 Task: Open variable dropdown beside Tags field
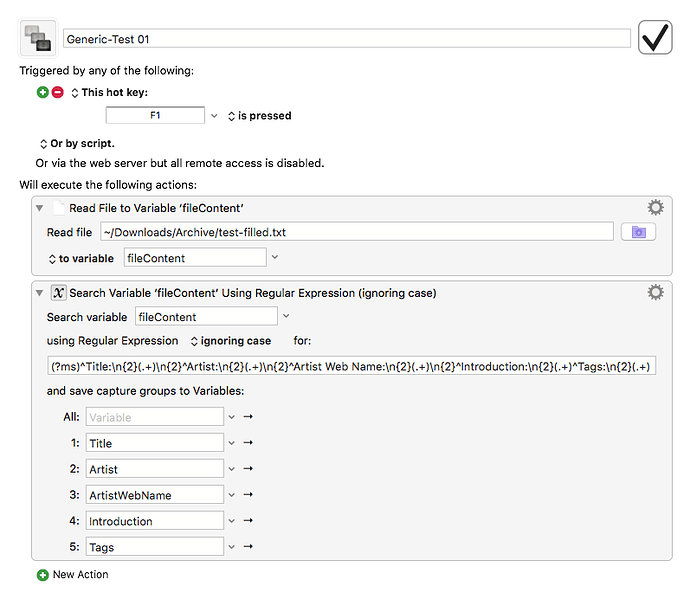click(x=231, y=547)
